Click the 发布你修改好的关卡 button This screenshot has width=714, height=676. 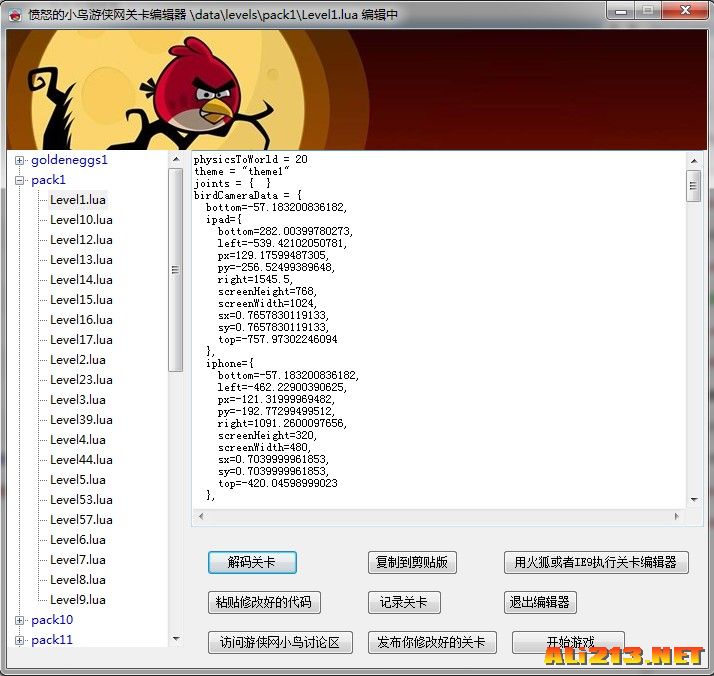tap(432, 642)
